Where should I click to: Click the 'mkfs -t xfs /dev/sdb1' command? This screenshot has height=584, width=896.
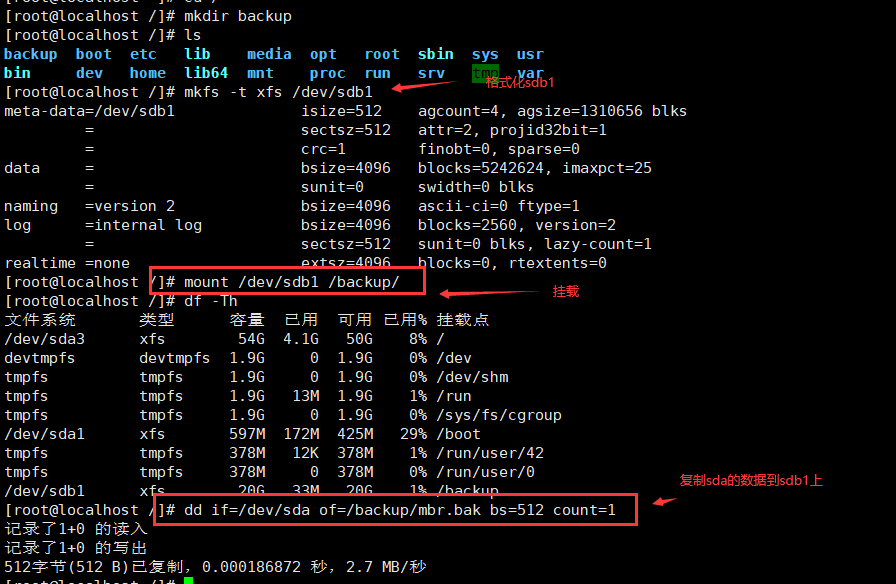click(x=278, y=92)
